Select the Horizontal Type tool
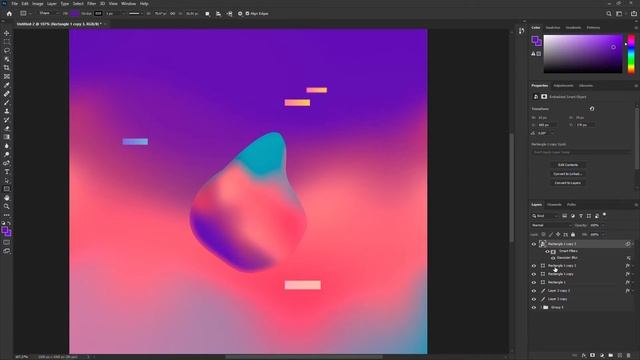This screenshot has height=360, width=640. [7, 171]
